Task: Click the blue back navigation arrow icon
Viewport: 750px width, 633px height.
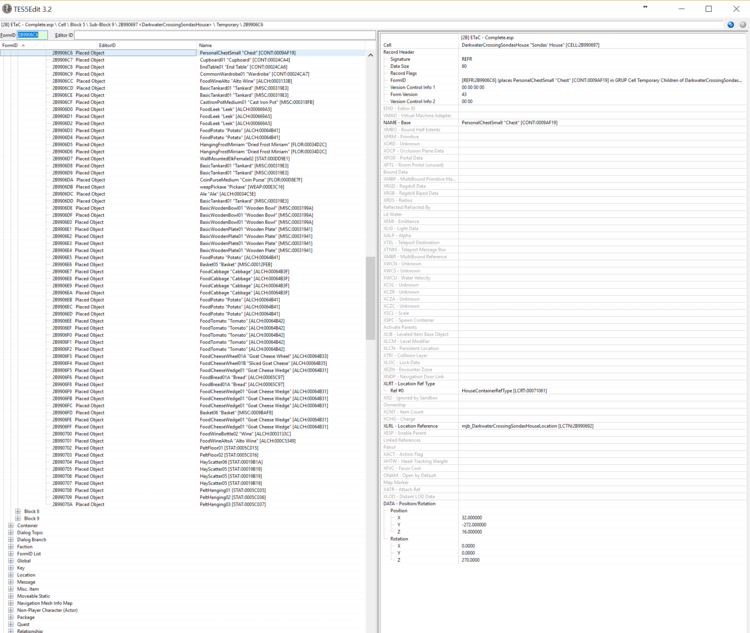Action: 730,25
